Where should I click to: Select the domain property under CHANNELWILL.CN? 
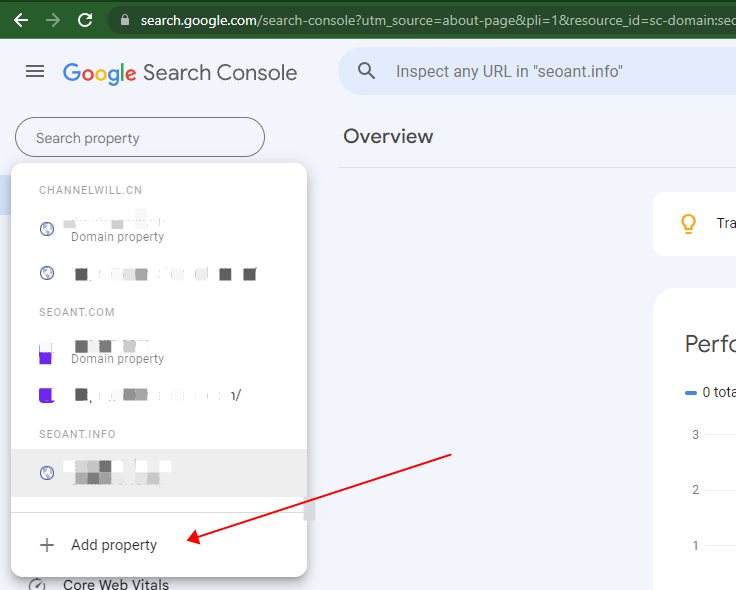(159, 229)
